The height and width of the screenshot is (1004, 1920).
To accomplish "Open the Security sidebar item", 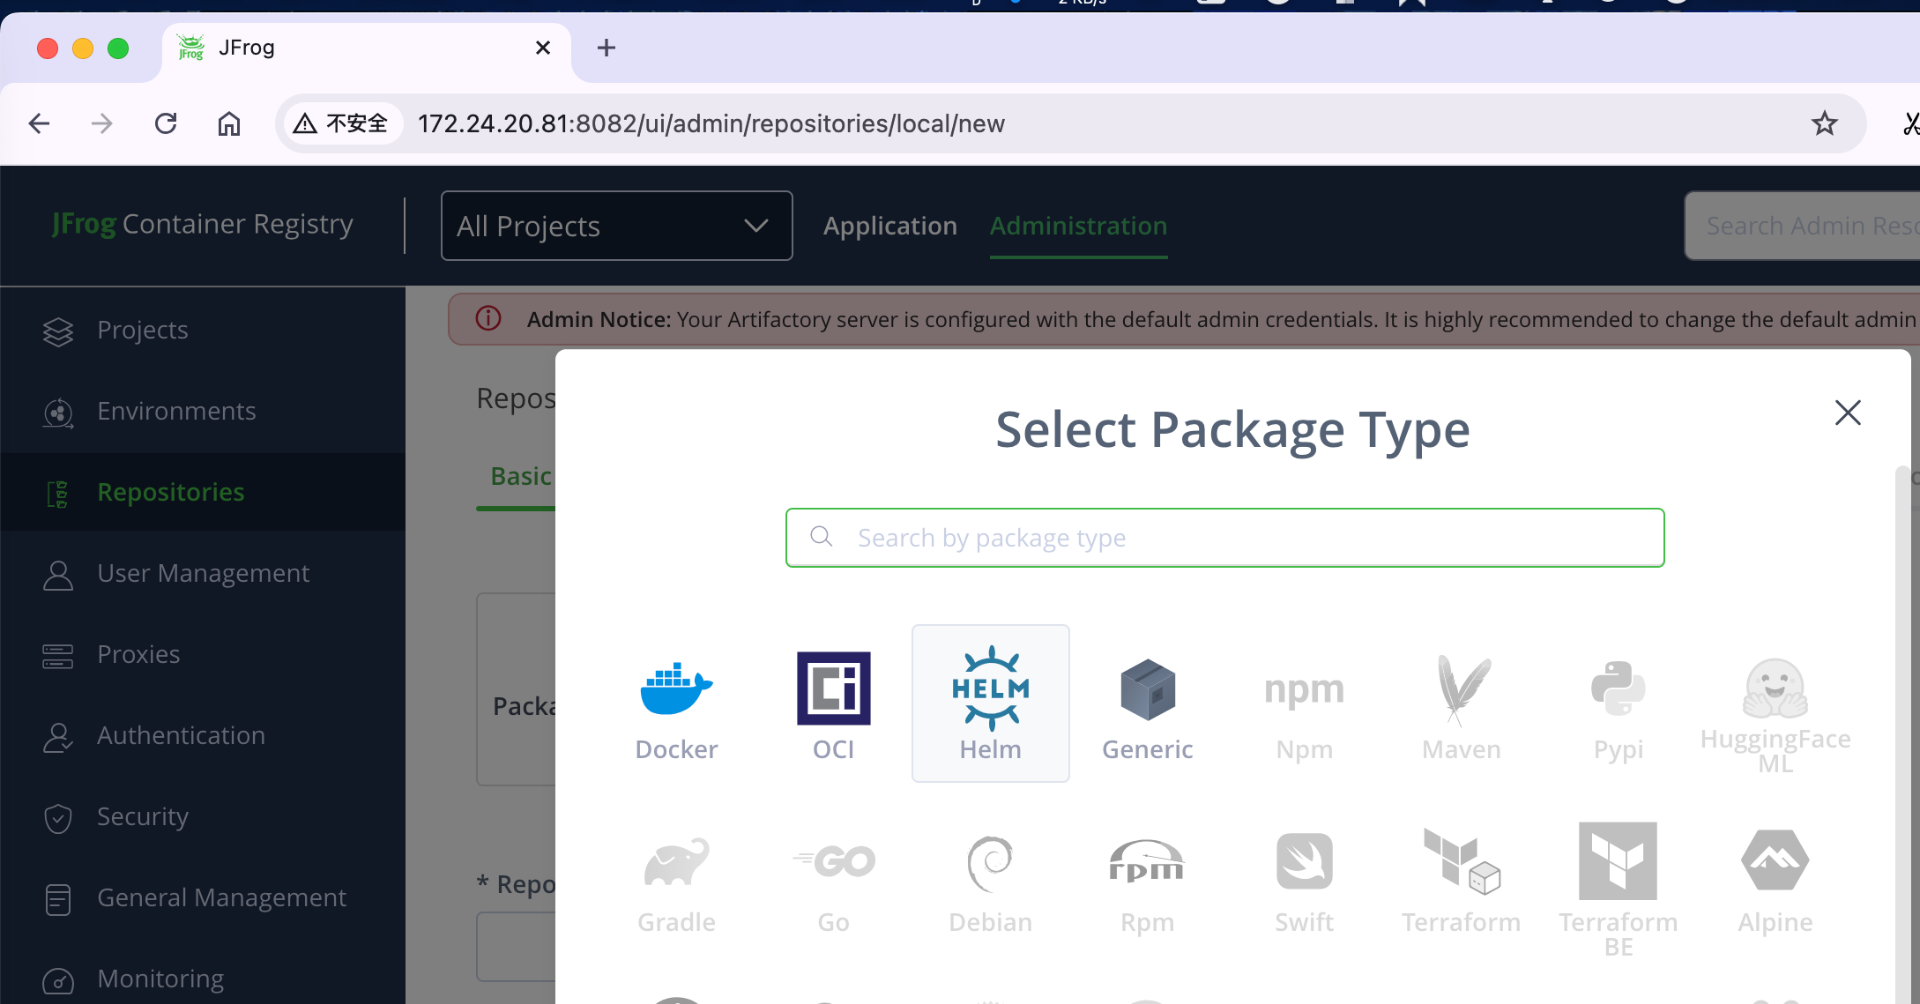I will 142,816.
